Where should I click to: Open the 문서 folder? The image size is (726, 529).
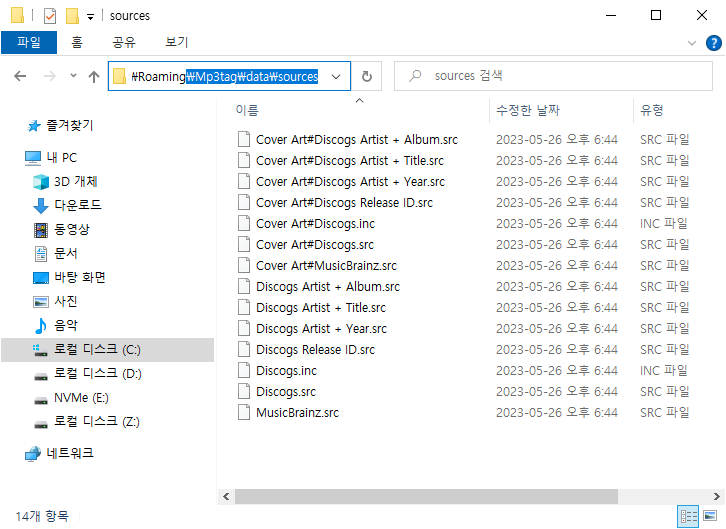66,253
